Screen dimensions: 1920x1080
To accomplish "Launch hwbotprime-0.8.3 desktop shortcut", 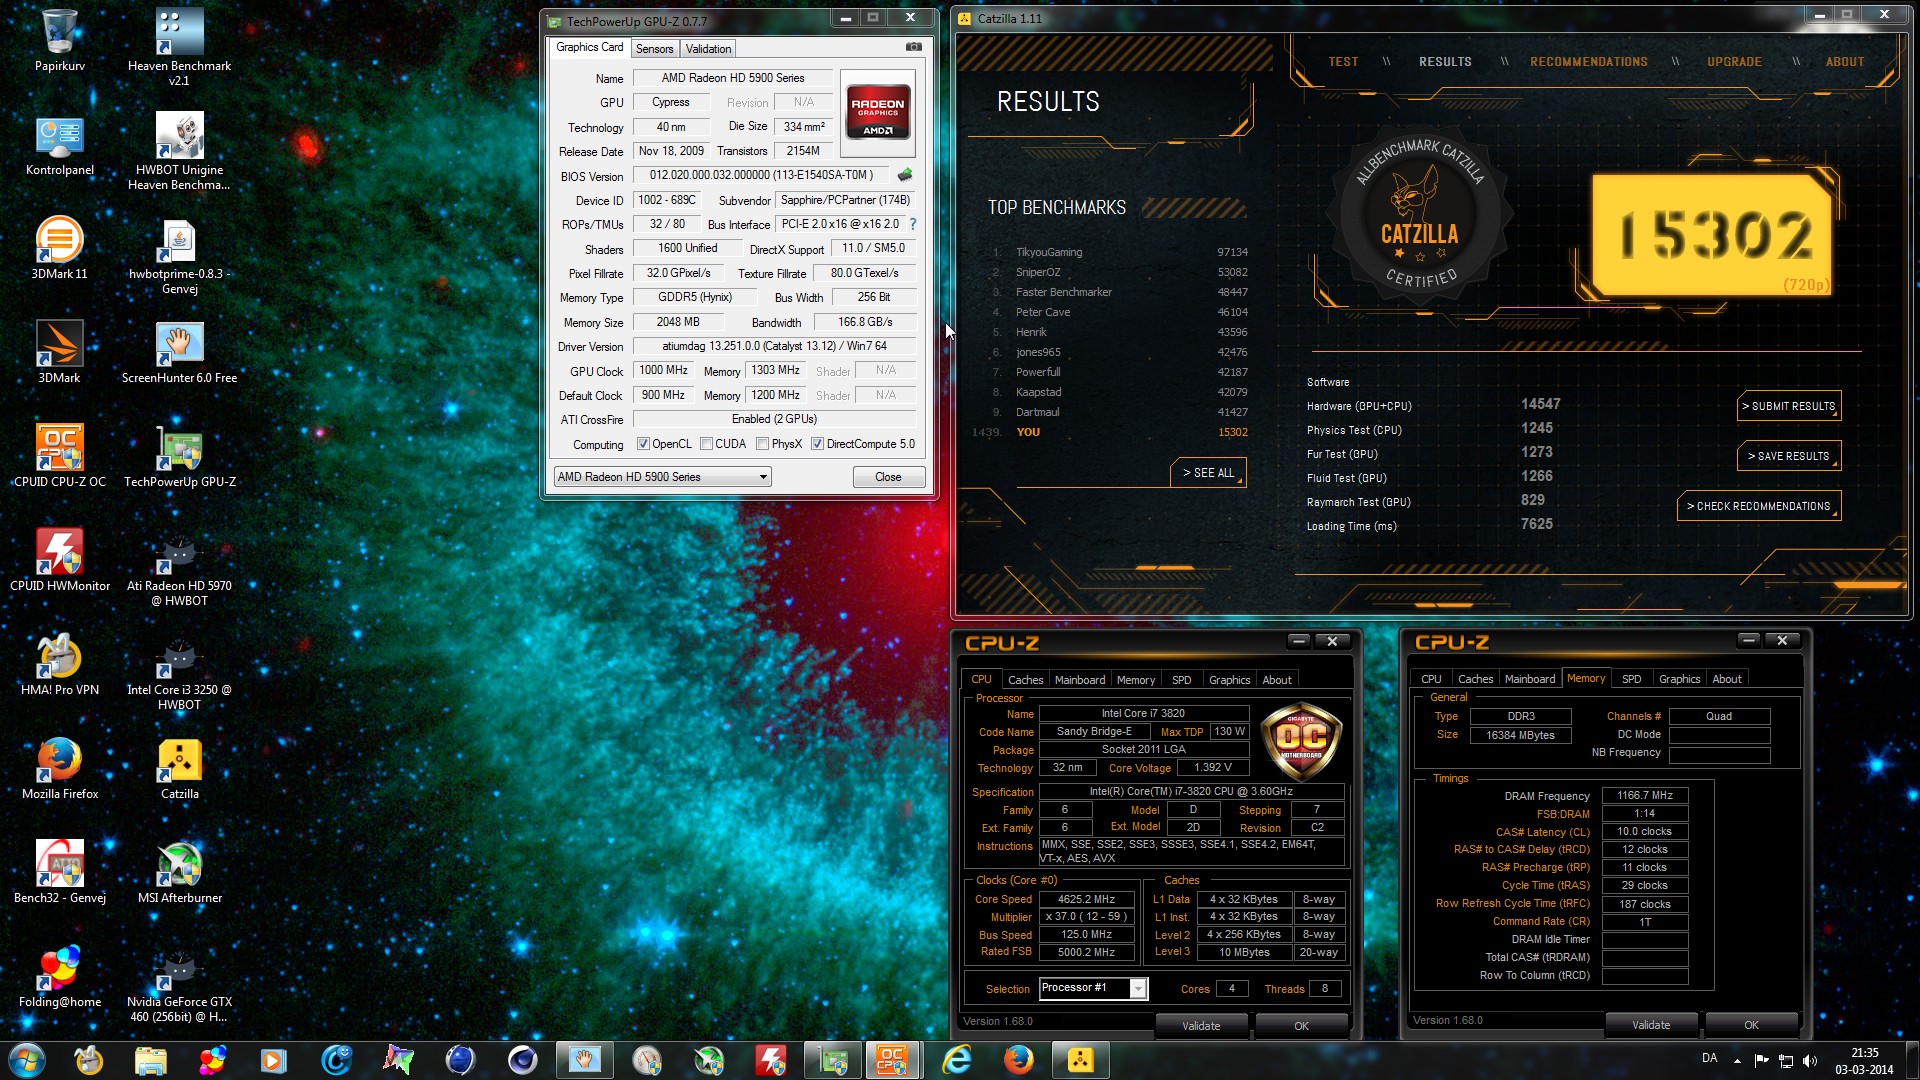I will 179,256.
